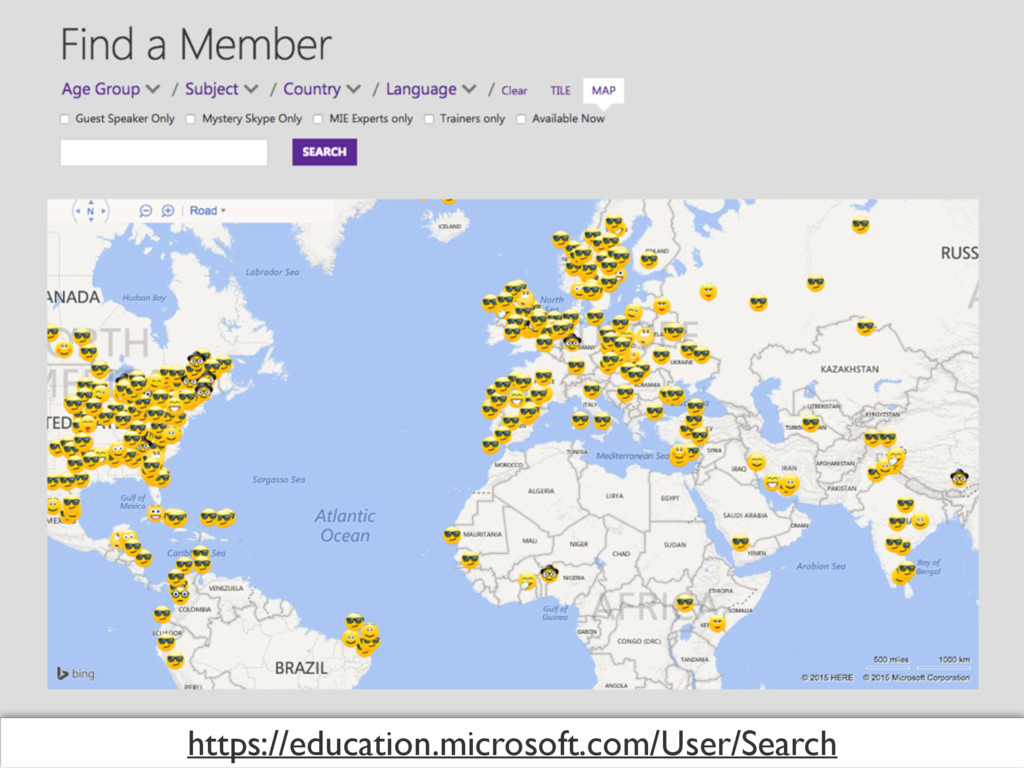
Task: Select the sunglasses marker near Guinea coast
Action: pos(470,560)
